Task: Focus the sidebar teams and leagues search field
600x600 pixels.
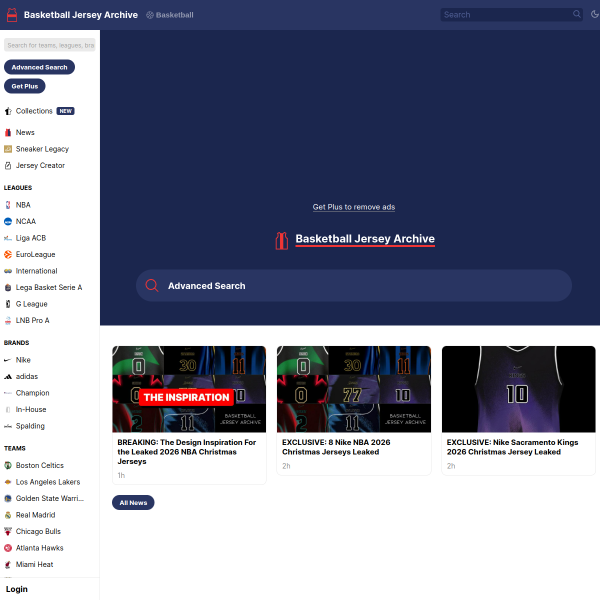Action: pyautogui.click(x=50, y=45)
